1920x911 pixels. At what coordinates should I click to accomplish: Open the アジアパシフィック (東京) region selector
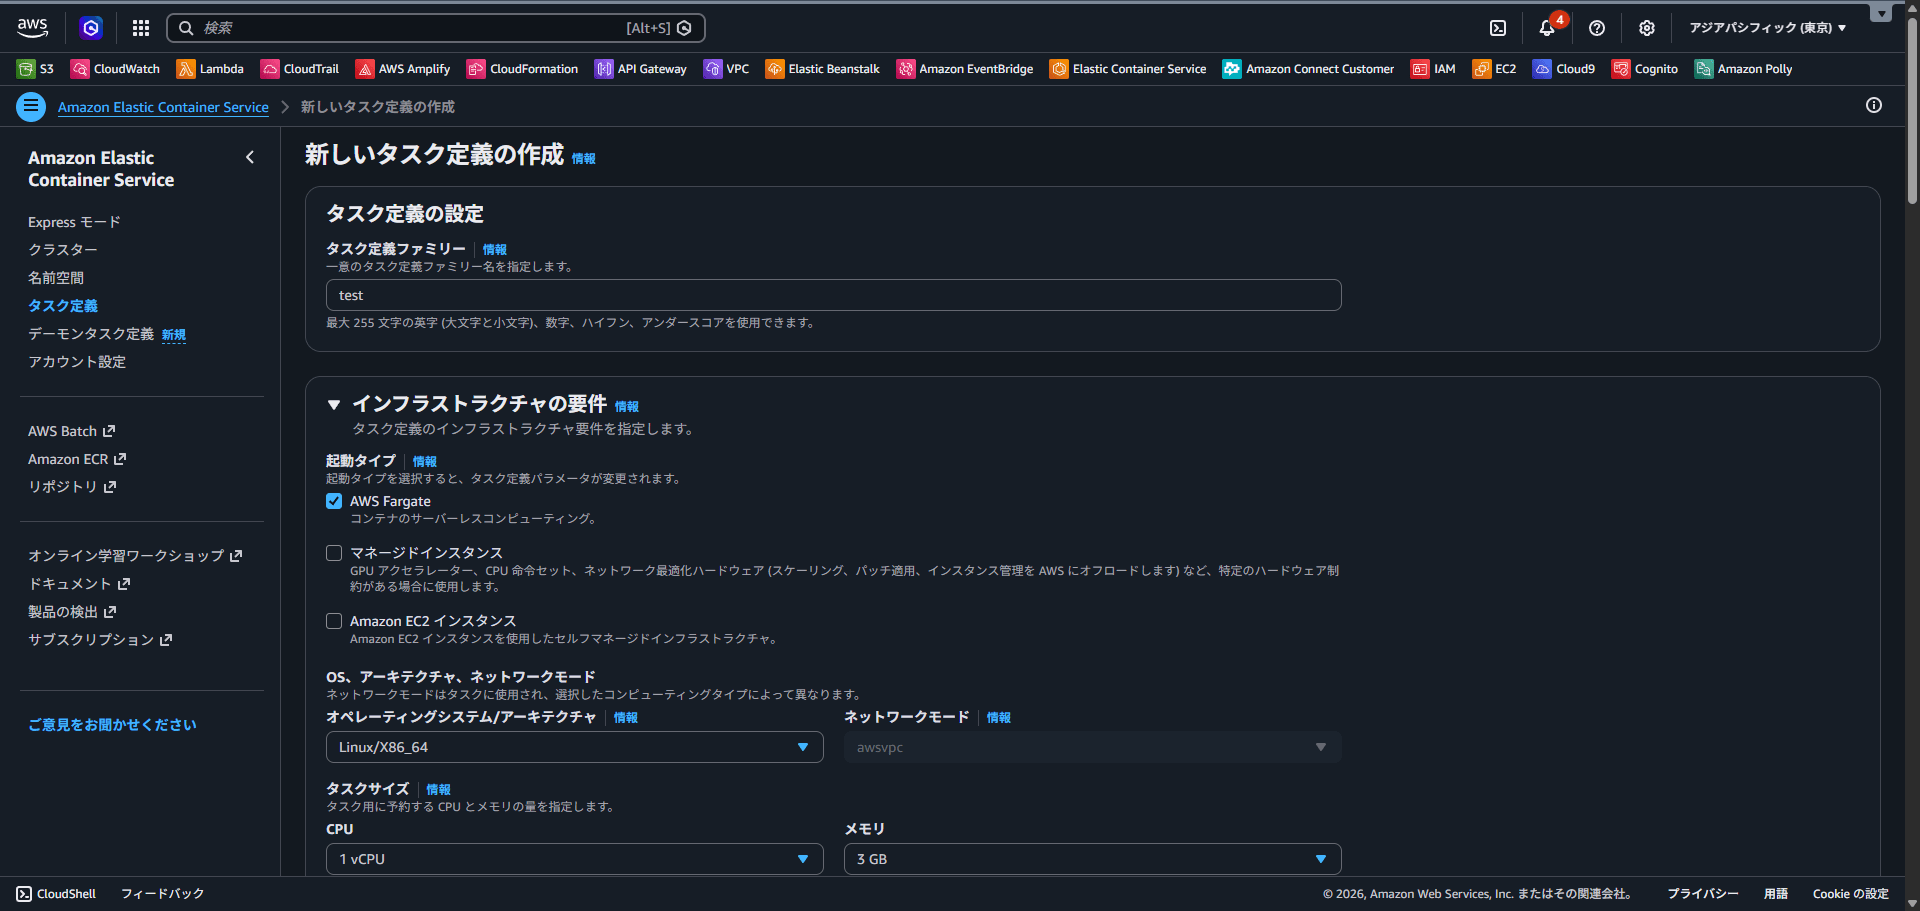[1768, 28]
